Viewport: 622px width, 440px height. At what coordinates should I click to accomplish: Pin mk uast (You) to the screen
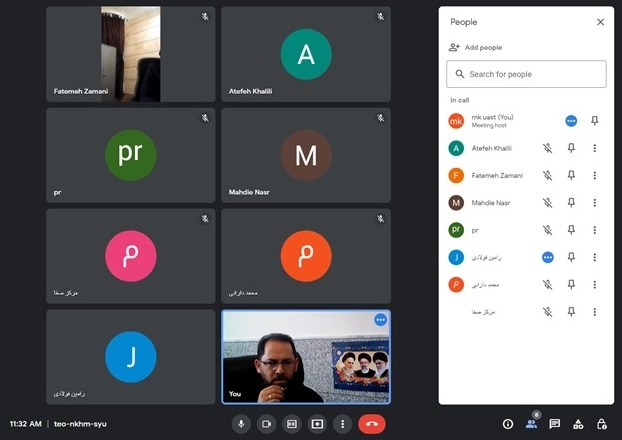click(594, 121)
